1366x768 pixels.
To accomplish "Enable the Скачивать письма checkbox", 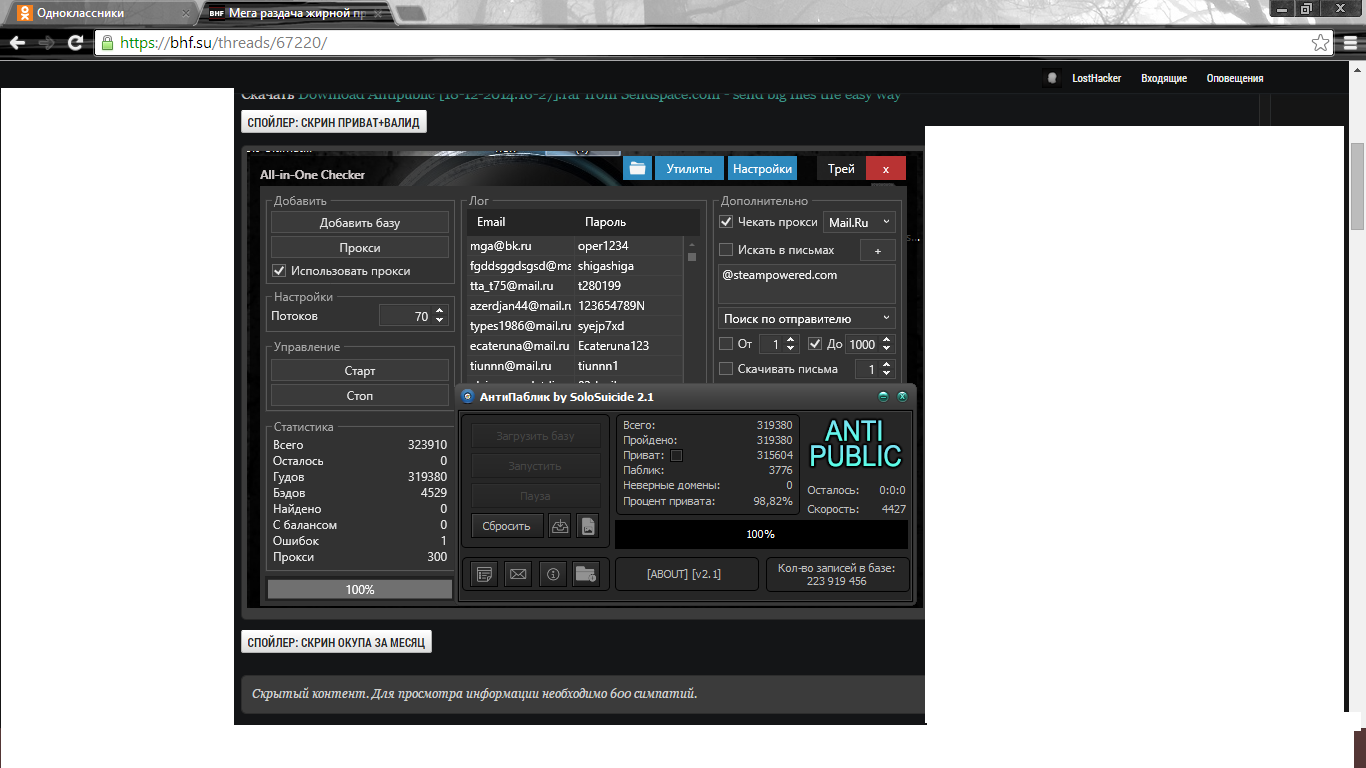I will 726,369.
